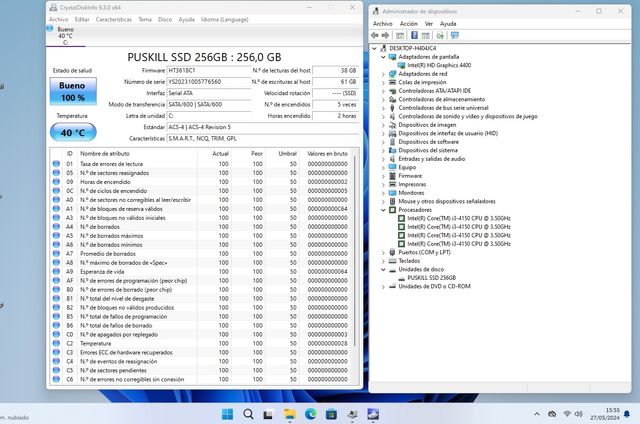The width and height of the screenshot is (640, 424).
Task: Click the Device Manager taskbar icon
Action: (x=352, y=414)
